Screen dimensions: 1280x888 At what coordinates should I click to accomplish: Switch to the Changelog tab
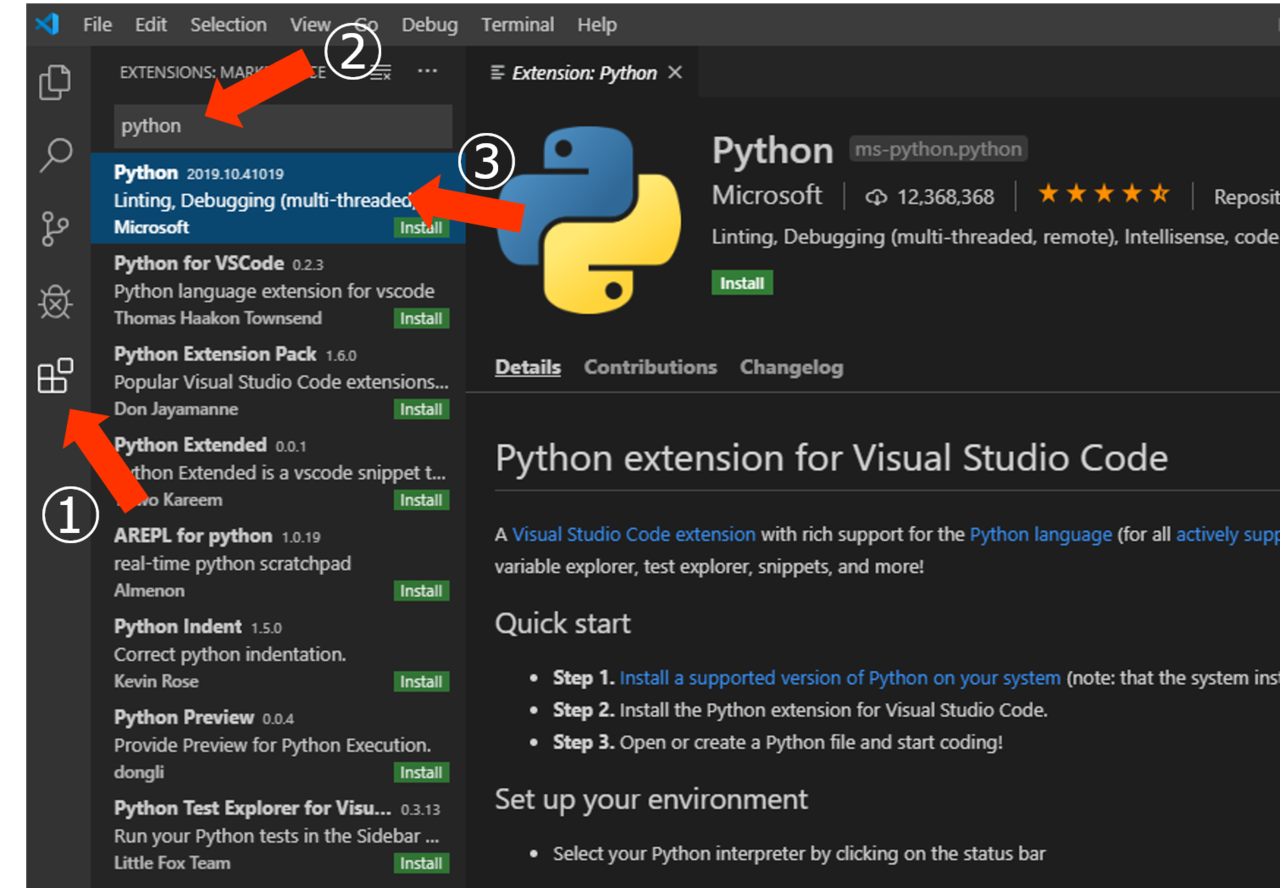(x=791, y=367)
